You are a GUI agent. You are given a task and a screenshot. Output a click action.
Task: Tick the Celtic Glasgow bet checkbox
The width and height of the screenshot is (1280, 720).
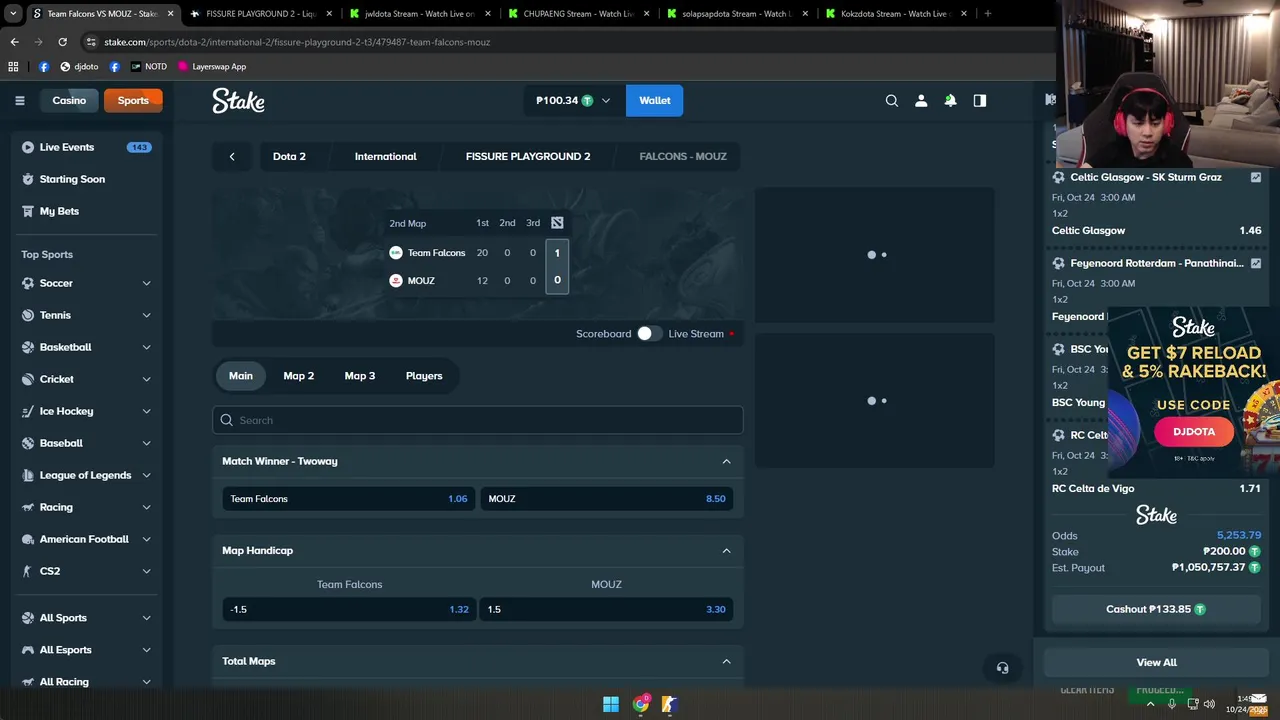coord(1256,177)
